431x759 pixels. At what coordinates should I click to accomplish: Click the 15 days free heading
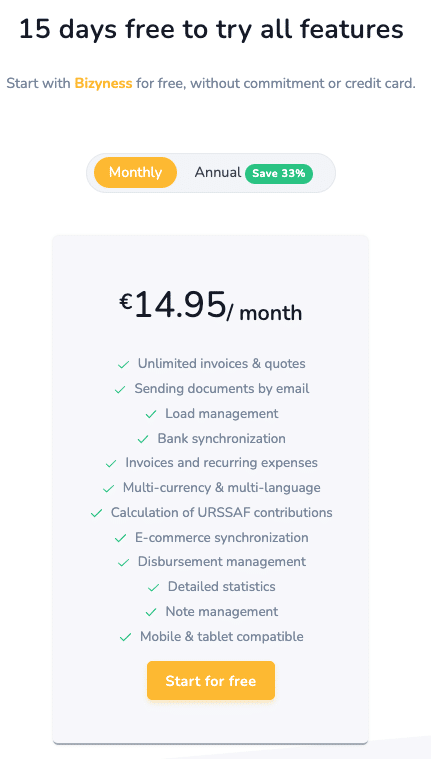pos(211,29)
